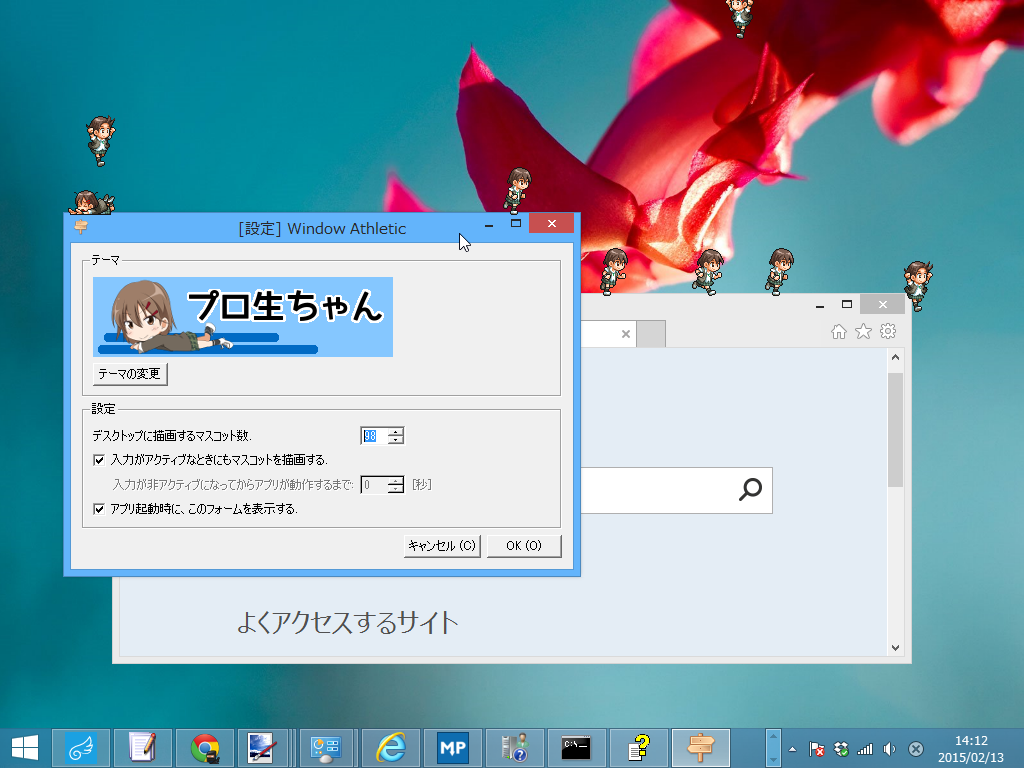Image resolution: width=1024 pixels, height=768 pixels.
Task: Open the clock showing 14:12
Action: (x=971, y=749)
